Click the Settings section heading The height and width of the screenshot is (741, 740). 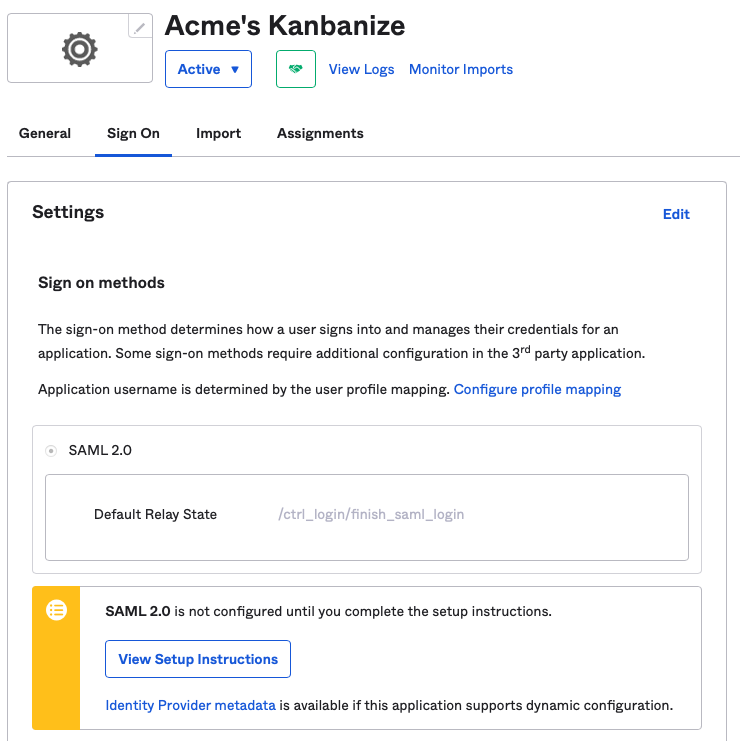pyautogui.click(x=68, y=212)
